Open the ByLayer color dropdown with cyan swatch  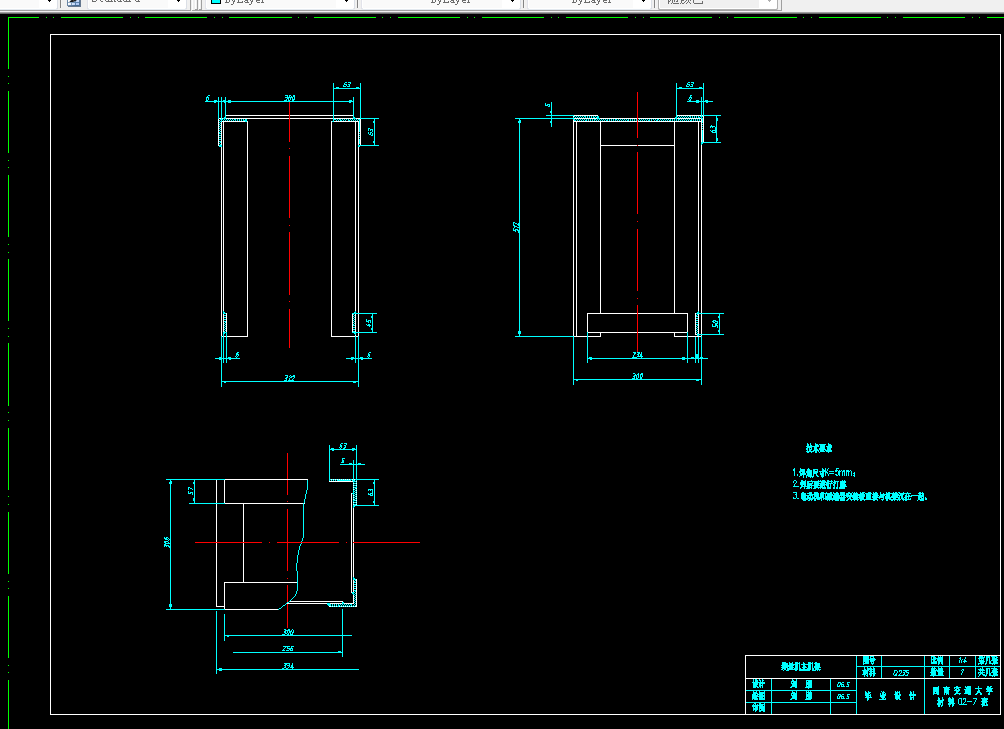tap(280, 2)
